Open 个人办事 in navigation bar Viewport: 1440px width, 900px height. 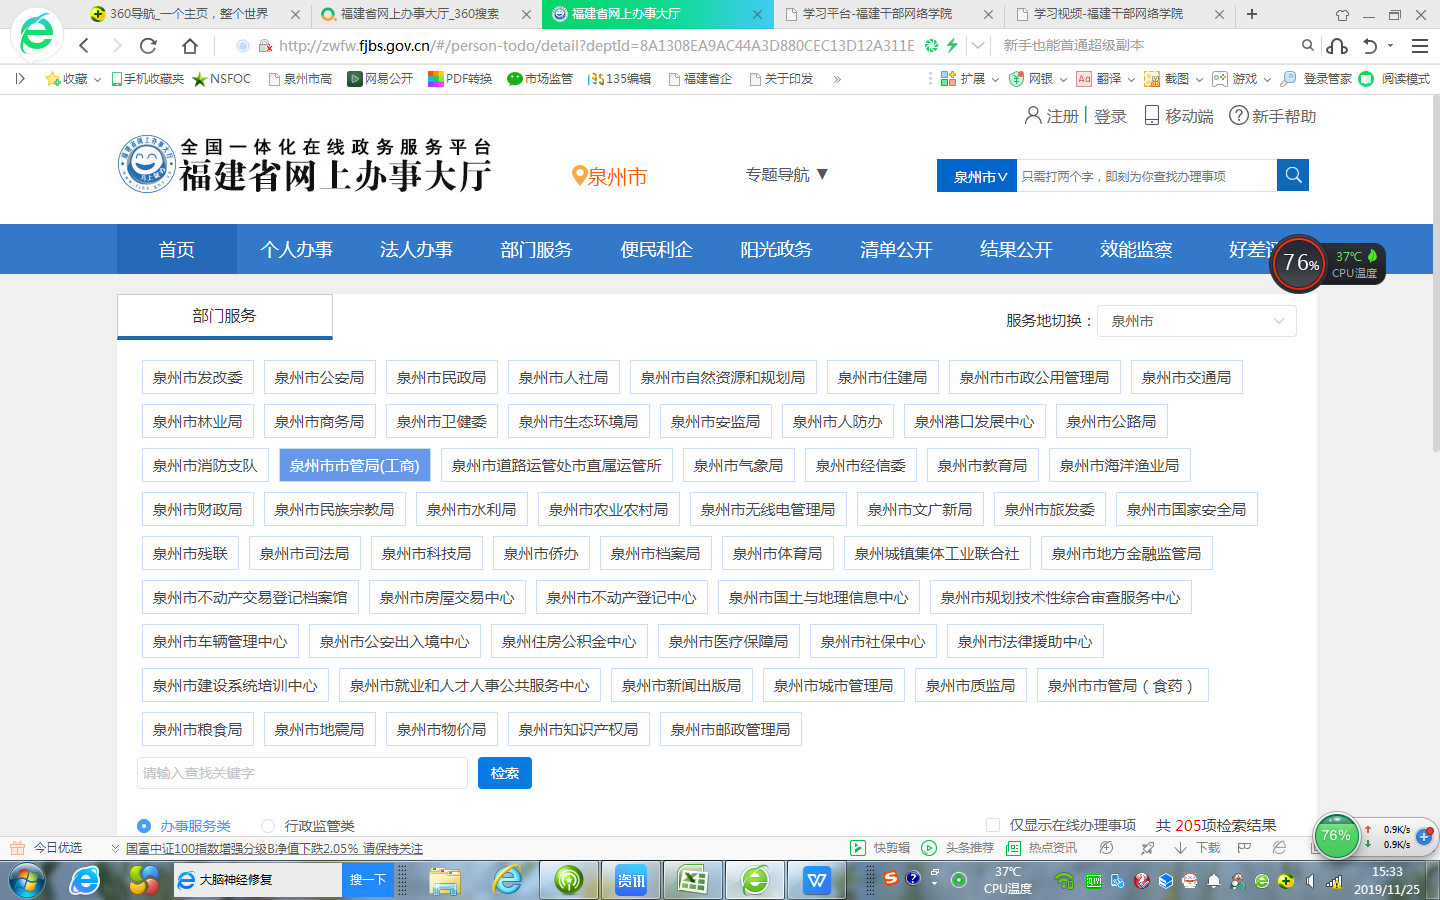pyautogui.click(x=296, y=250)
